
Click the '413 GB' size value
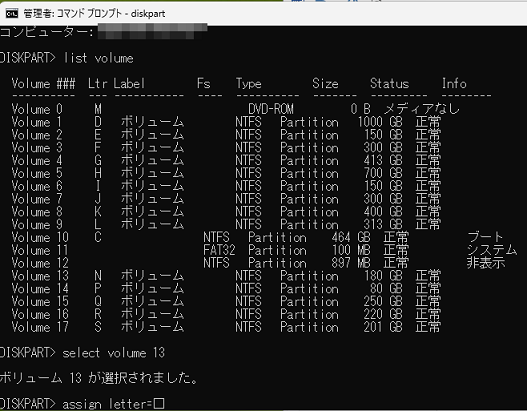pyautogui.click(x=383, y=160)
